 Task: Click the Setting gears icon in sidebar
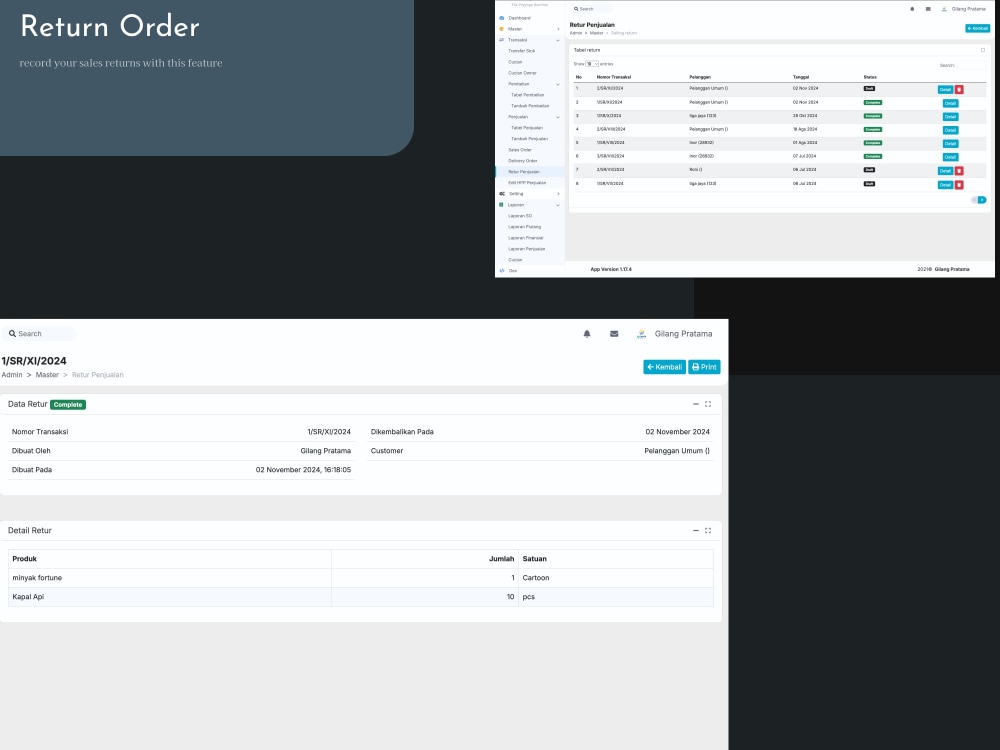(502, 194)
